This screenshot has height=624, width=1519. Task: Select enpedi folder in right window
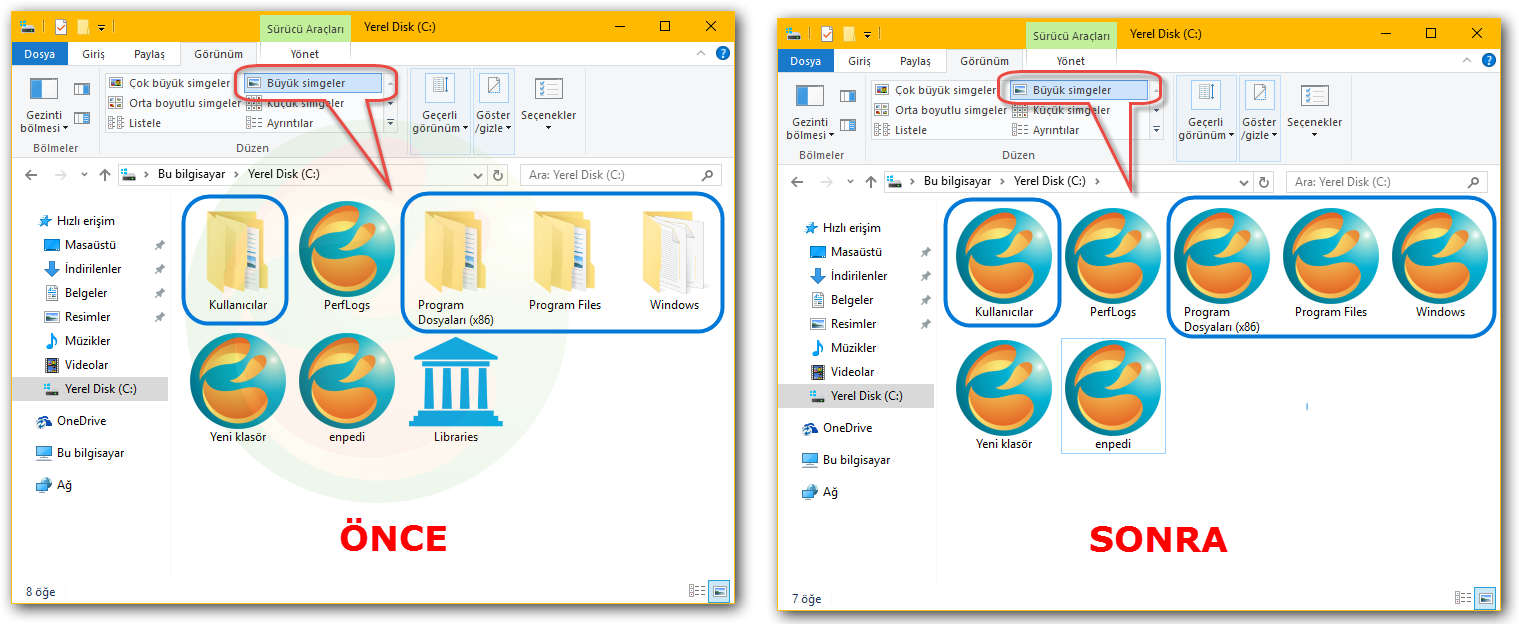tap(1113, 396)
